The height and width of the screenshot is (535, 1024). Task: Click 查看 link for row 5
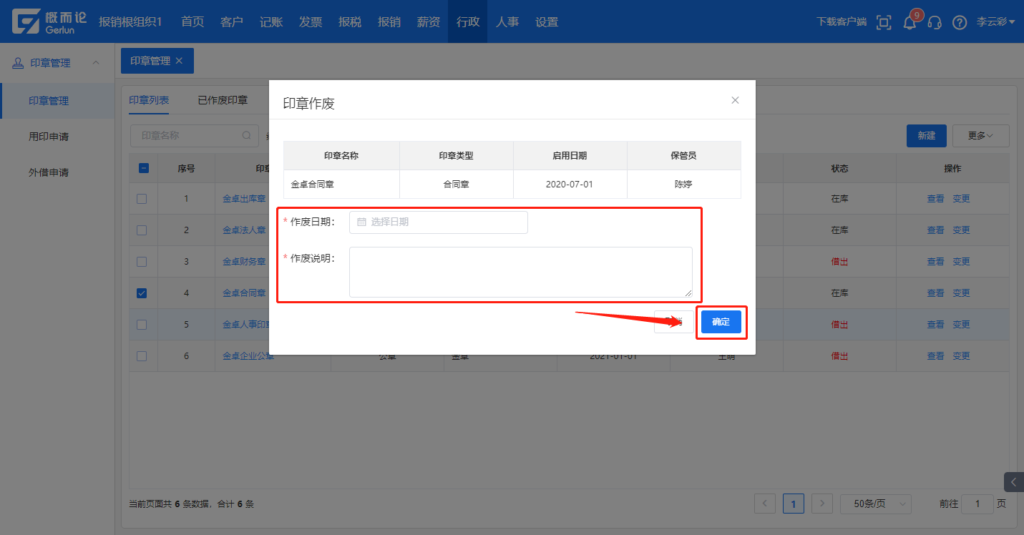935,324
